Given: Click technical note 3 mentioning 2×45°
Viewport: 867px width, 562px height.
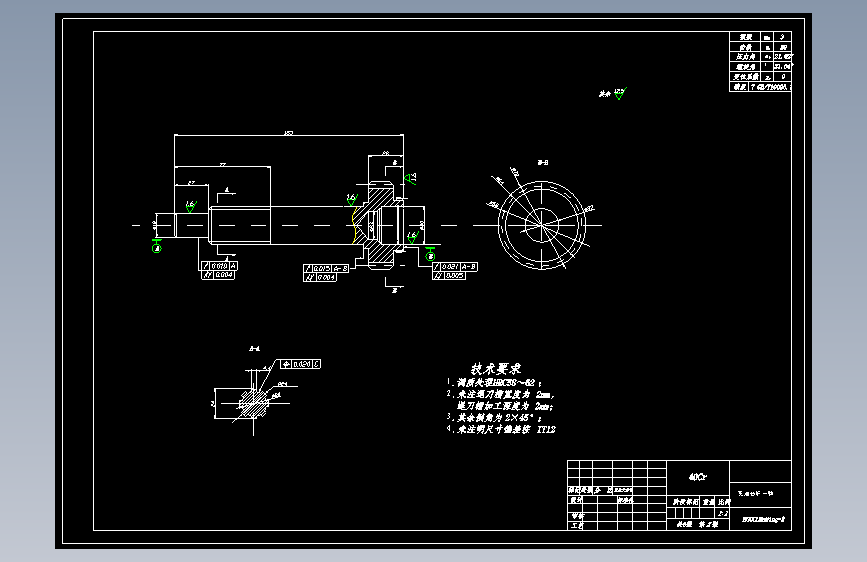Looking at the screenshot, I should pos(494,418).
